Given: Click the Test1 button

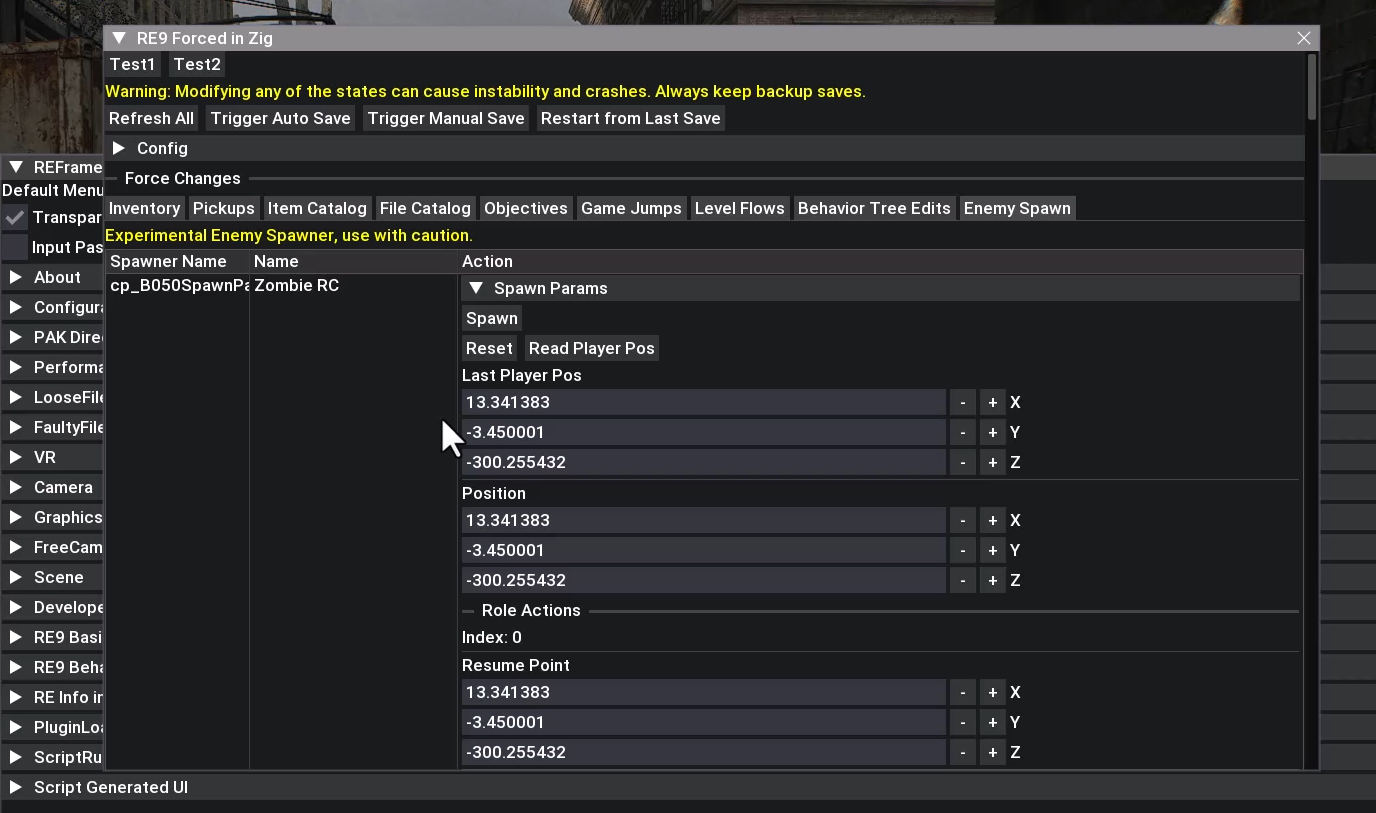Looking at the screenshot, I should click(x=133, y=64).
